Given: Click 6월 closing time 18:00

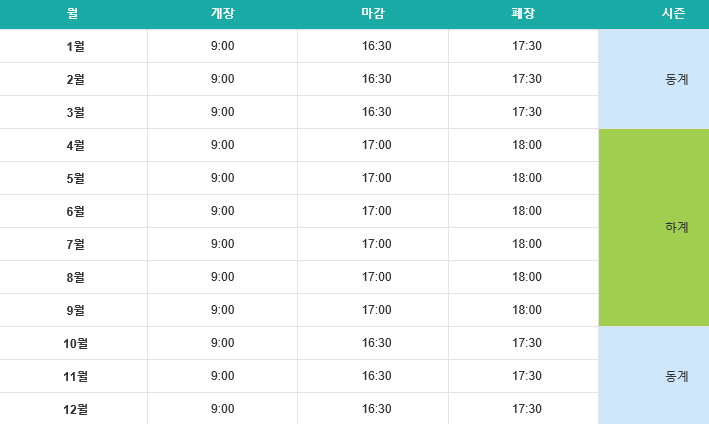Looking at the screenshot, I should click(527, 211).
